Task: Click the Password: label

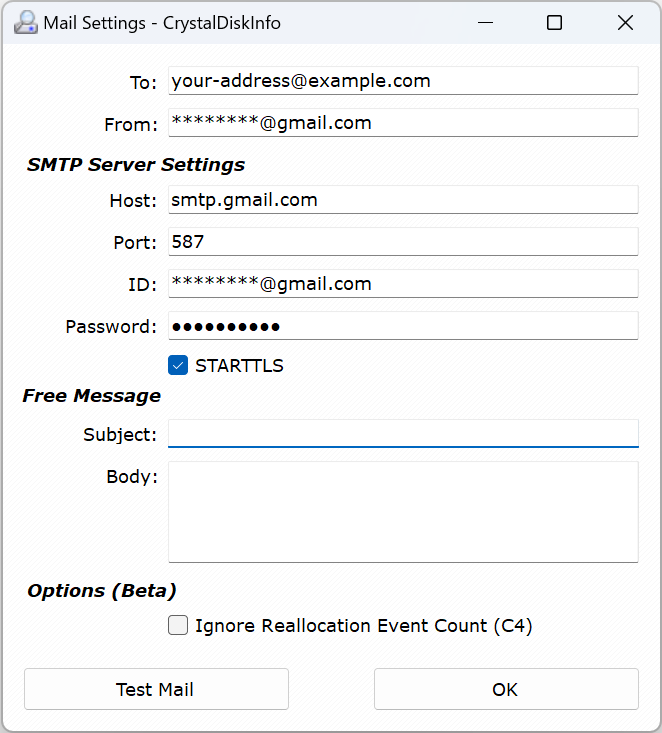Action: pyautogui.click(x=111, y=327)
